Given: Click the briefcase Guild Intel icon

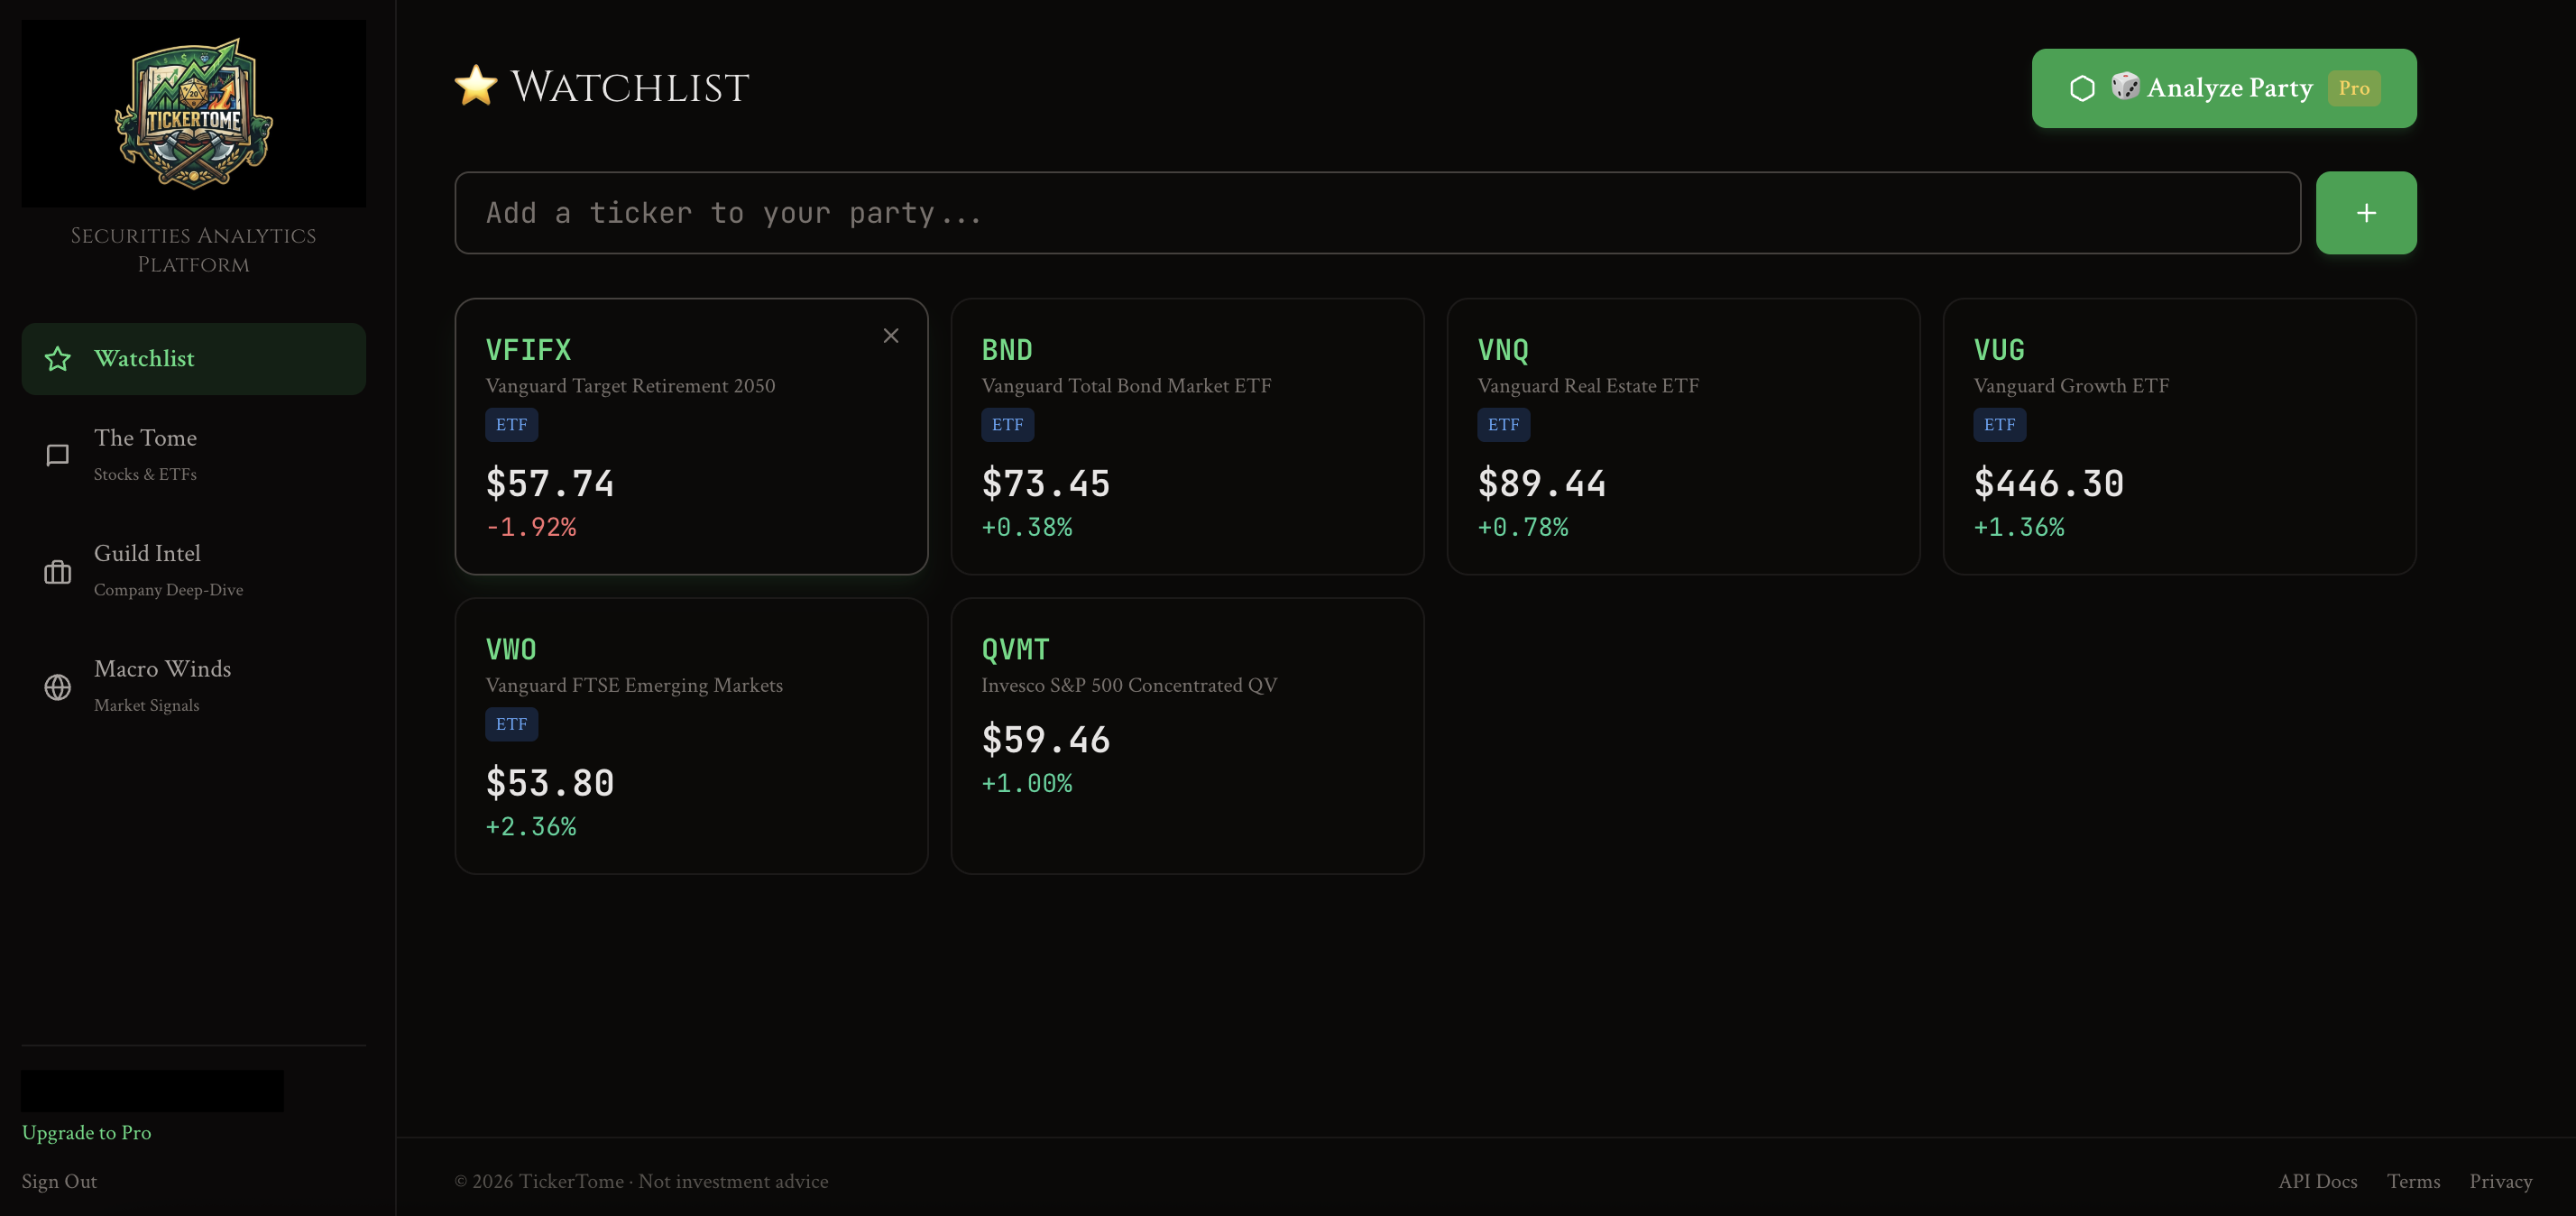Looking at the screenshot, I should coord(57,571).
